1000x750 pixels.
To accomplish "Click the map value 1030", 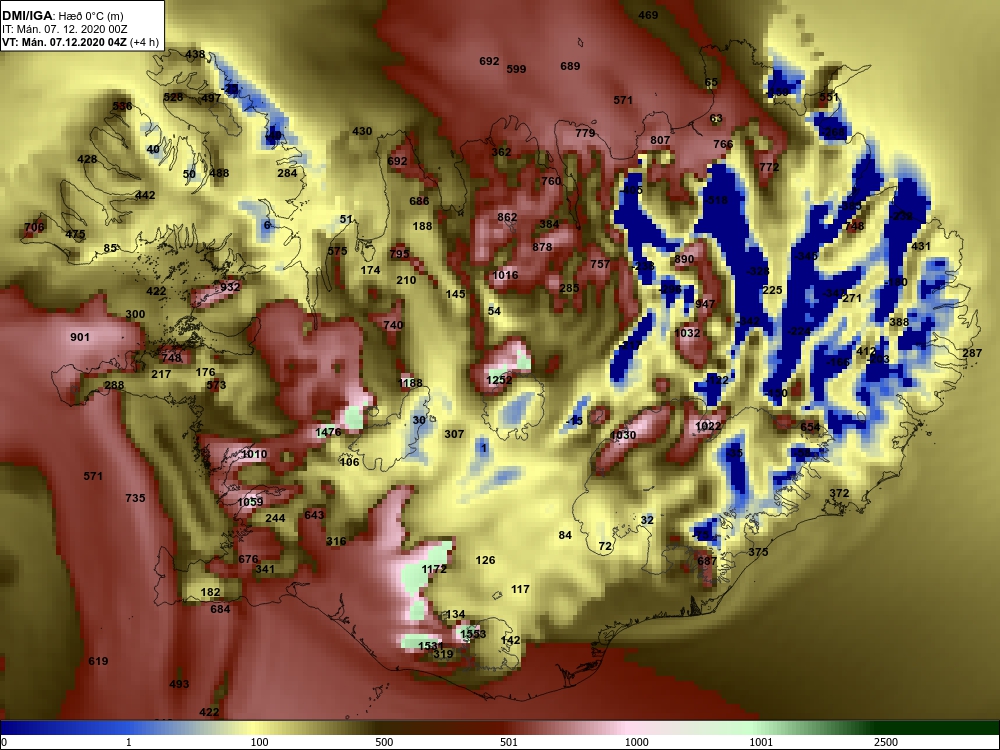I will pyautogui.click(x=622, y=435).
